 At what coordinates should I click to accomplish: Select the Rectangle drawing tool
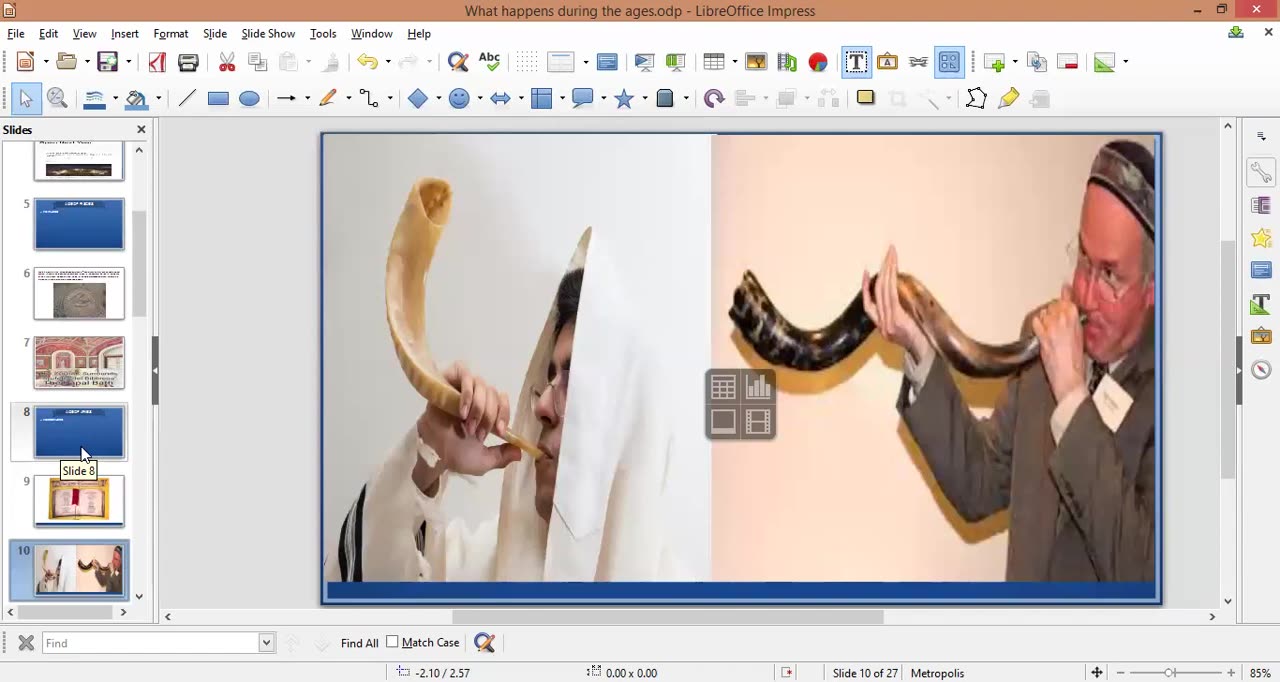[218, 98]
